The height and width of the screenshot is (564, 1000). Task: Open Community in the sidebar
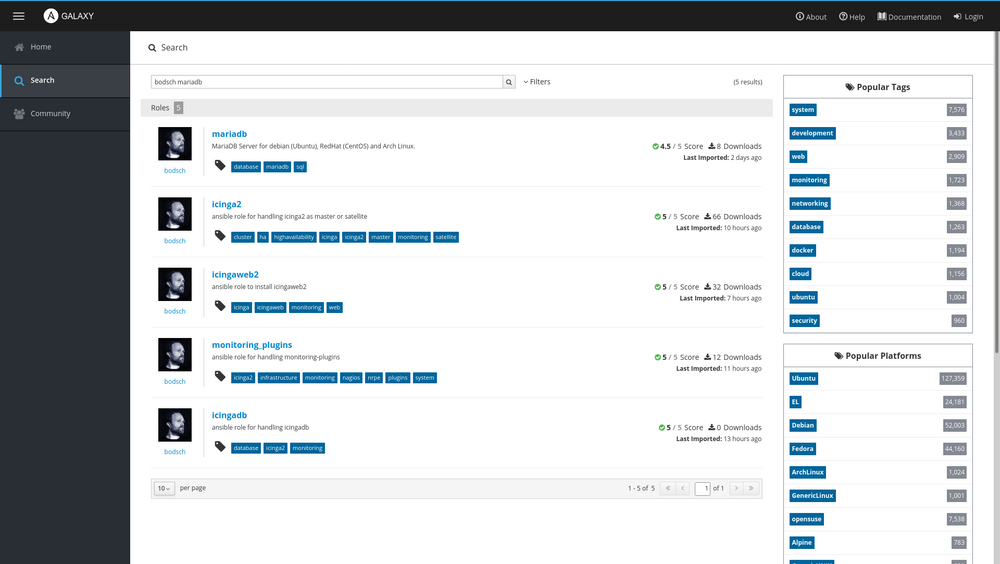tap(65, 114)
